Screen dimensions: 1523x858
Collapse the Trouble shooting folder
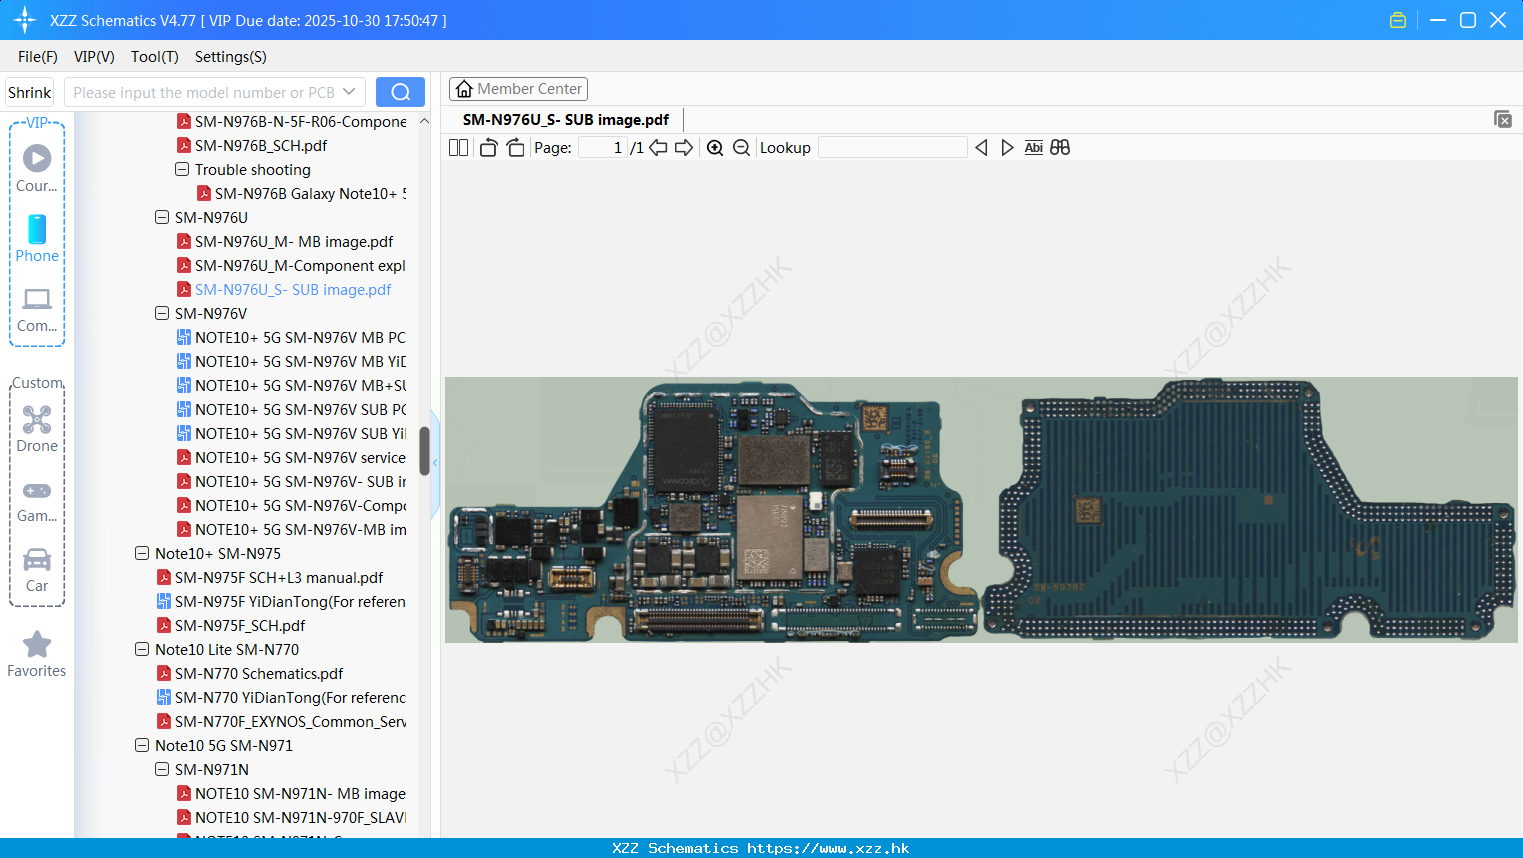(182, 169)
